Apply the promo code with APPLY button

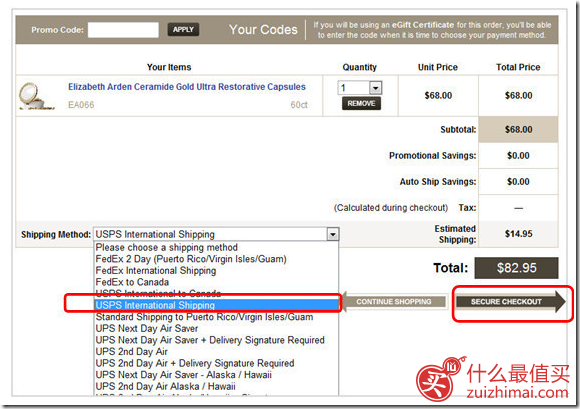tap(183, 30)
